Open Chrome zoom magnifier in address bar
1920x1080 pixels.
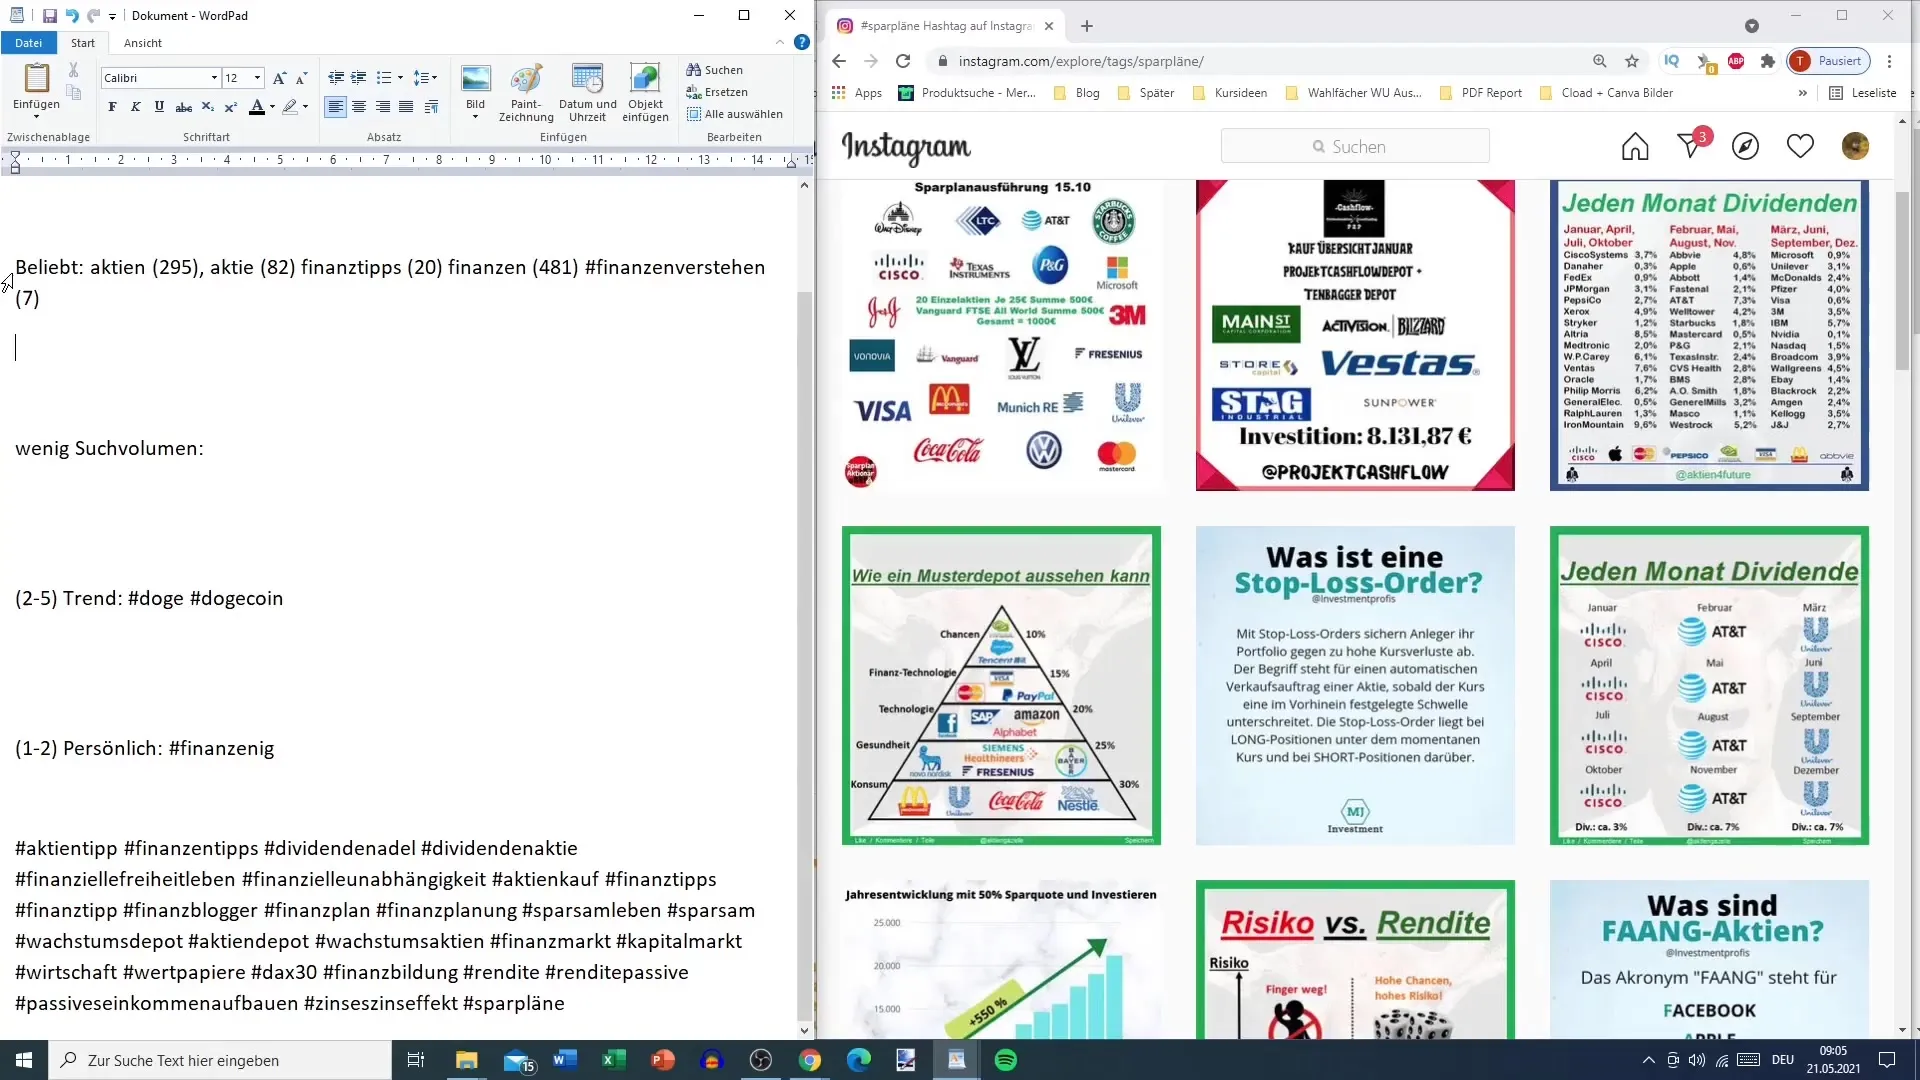click(1600, 61)
